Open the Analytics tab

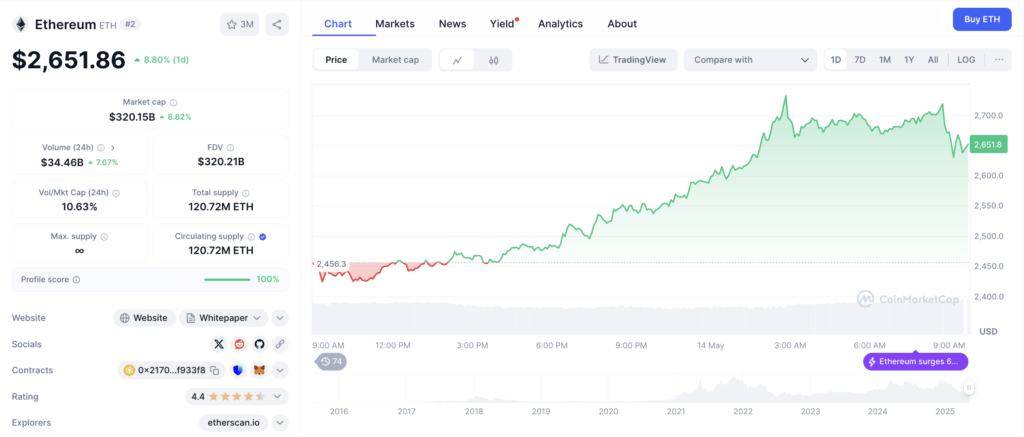[560, 24]
